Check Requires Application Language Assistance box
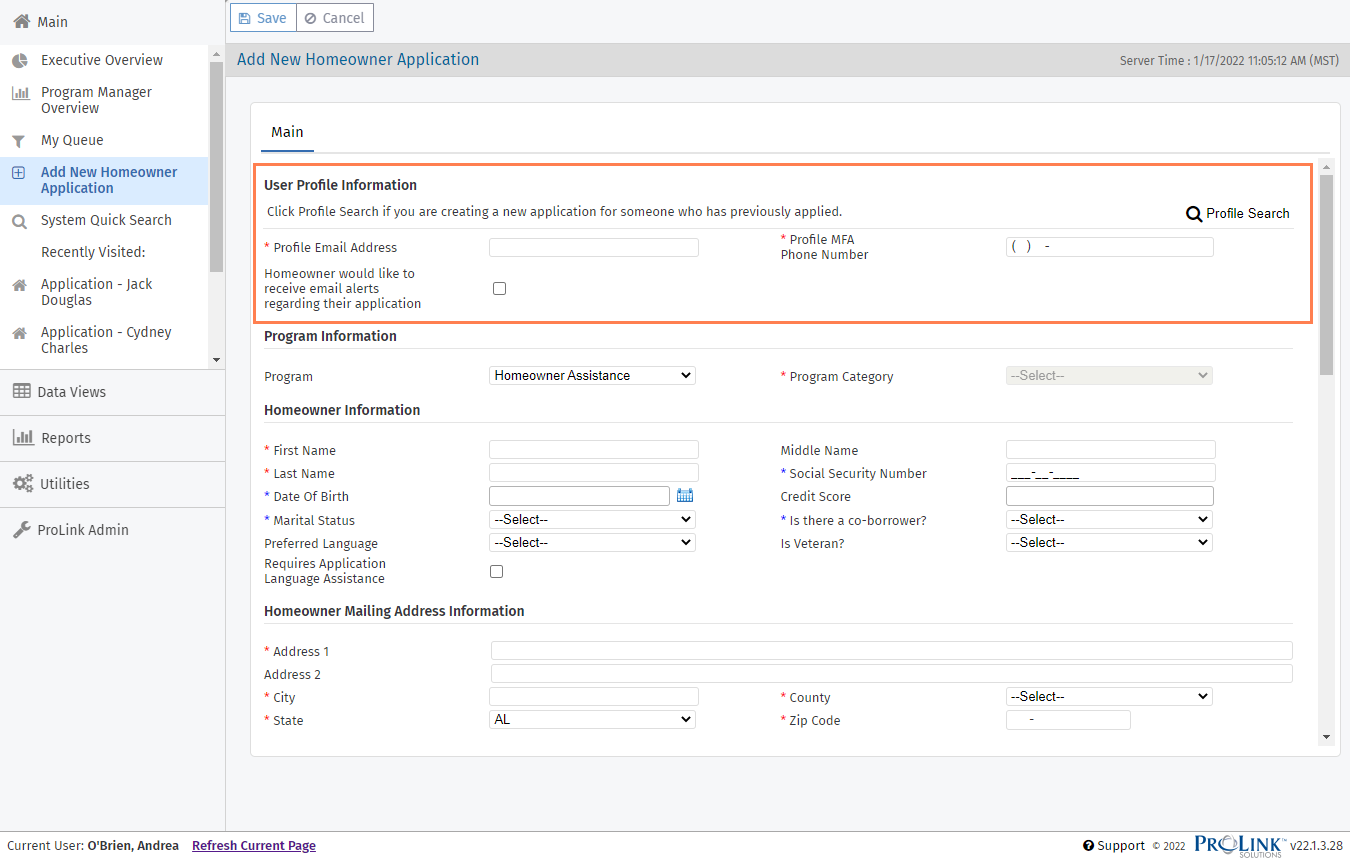The height and width of the screenshot is (860, 1350). (497, 572)
